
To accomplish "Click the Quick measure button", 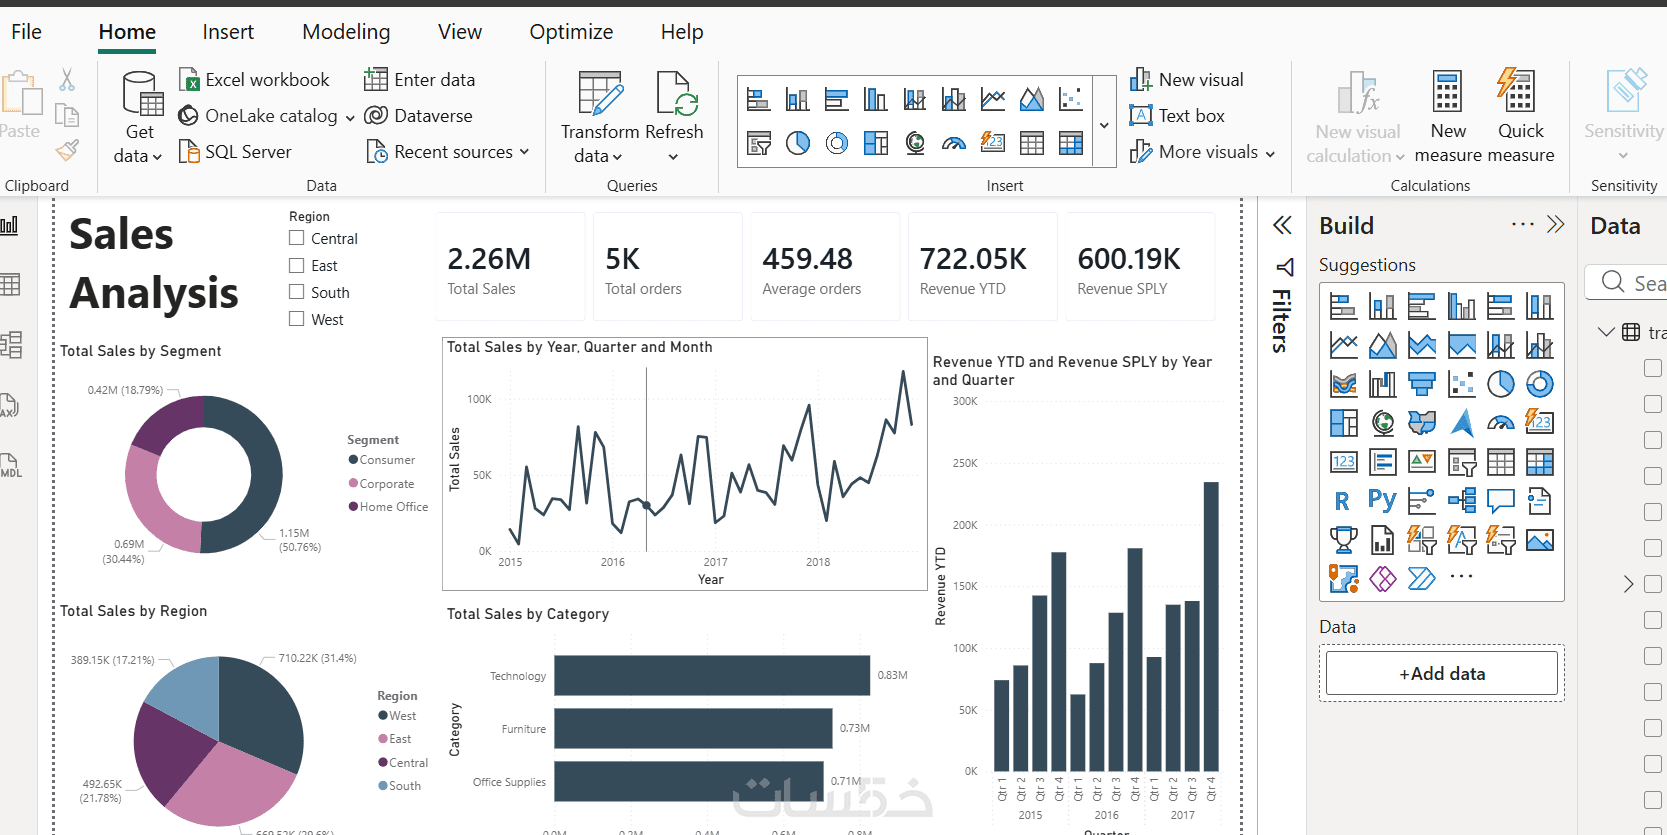I will tap(1520, 115).
